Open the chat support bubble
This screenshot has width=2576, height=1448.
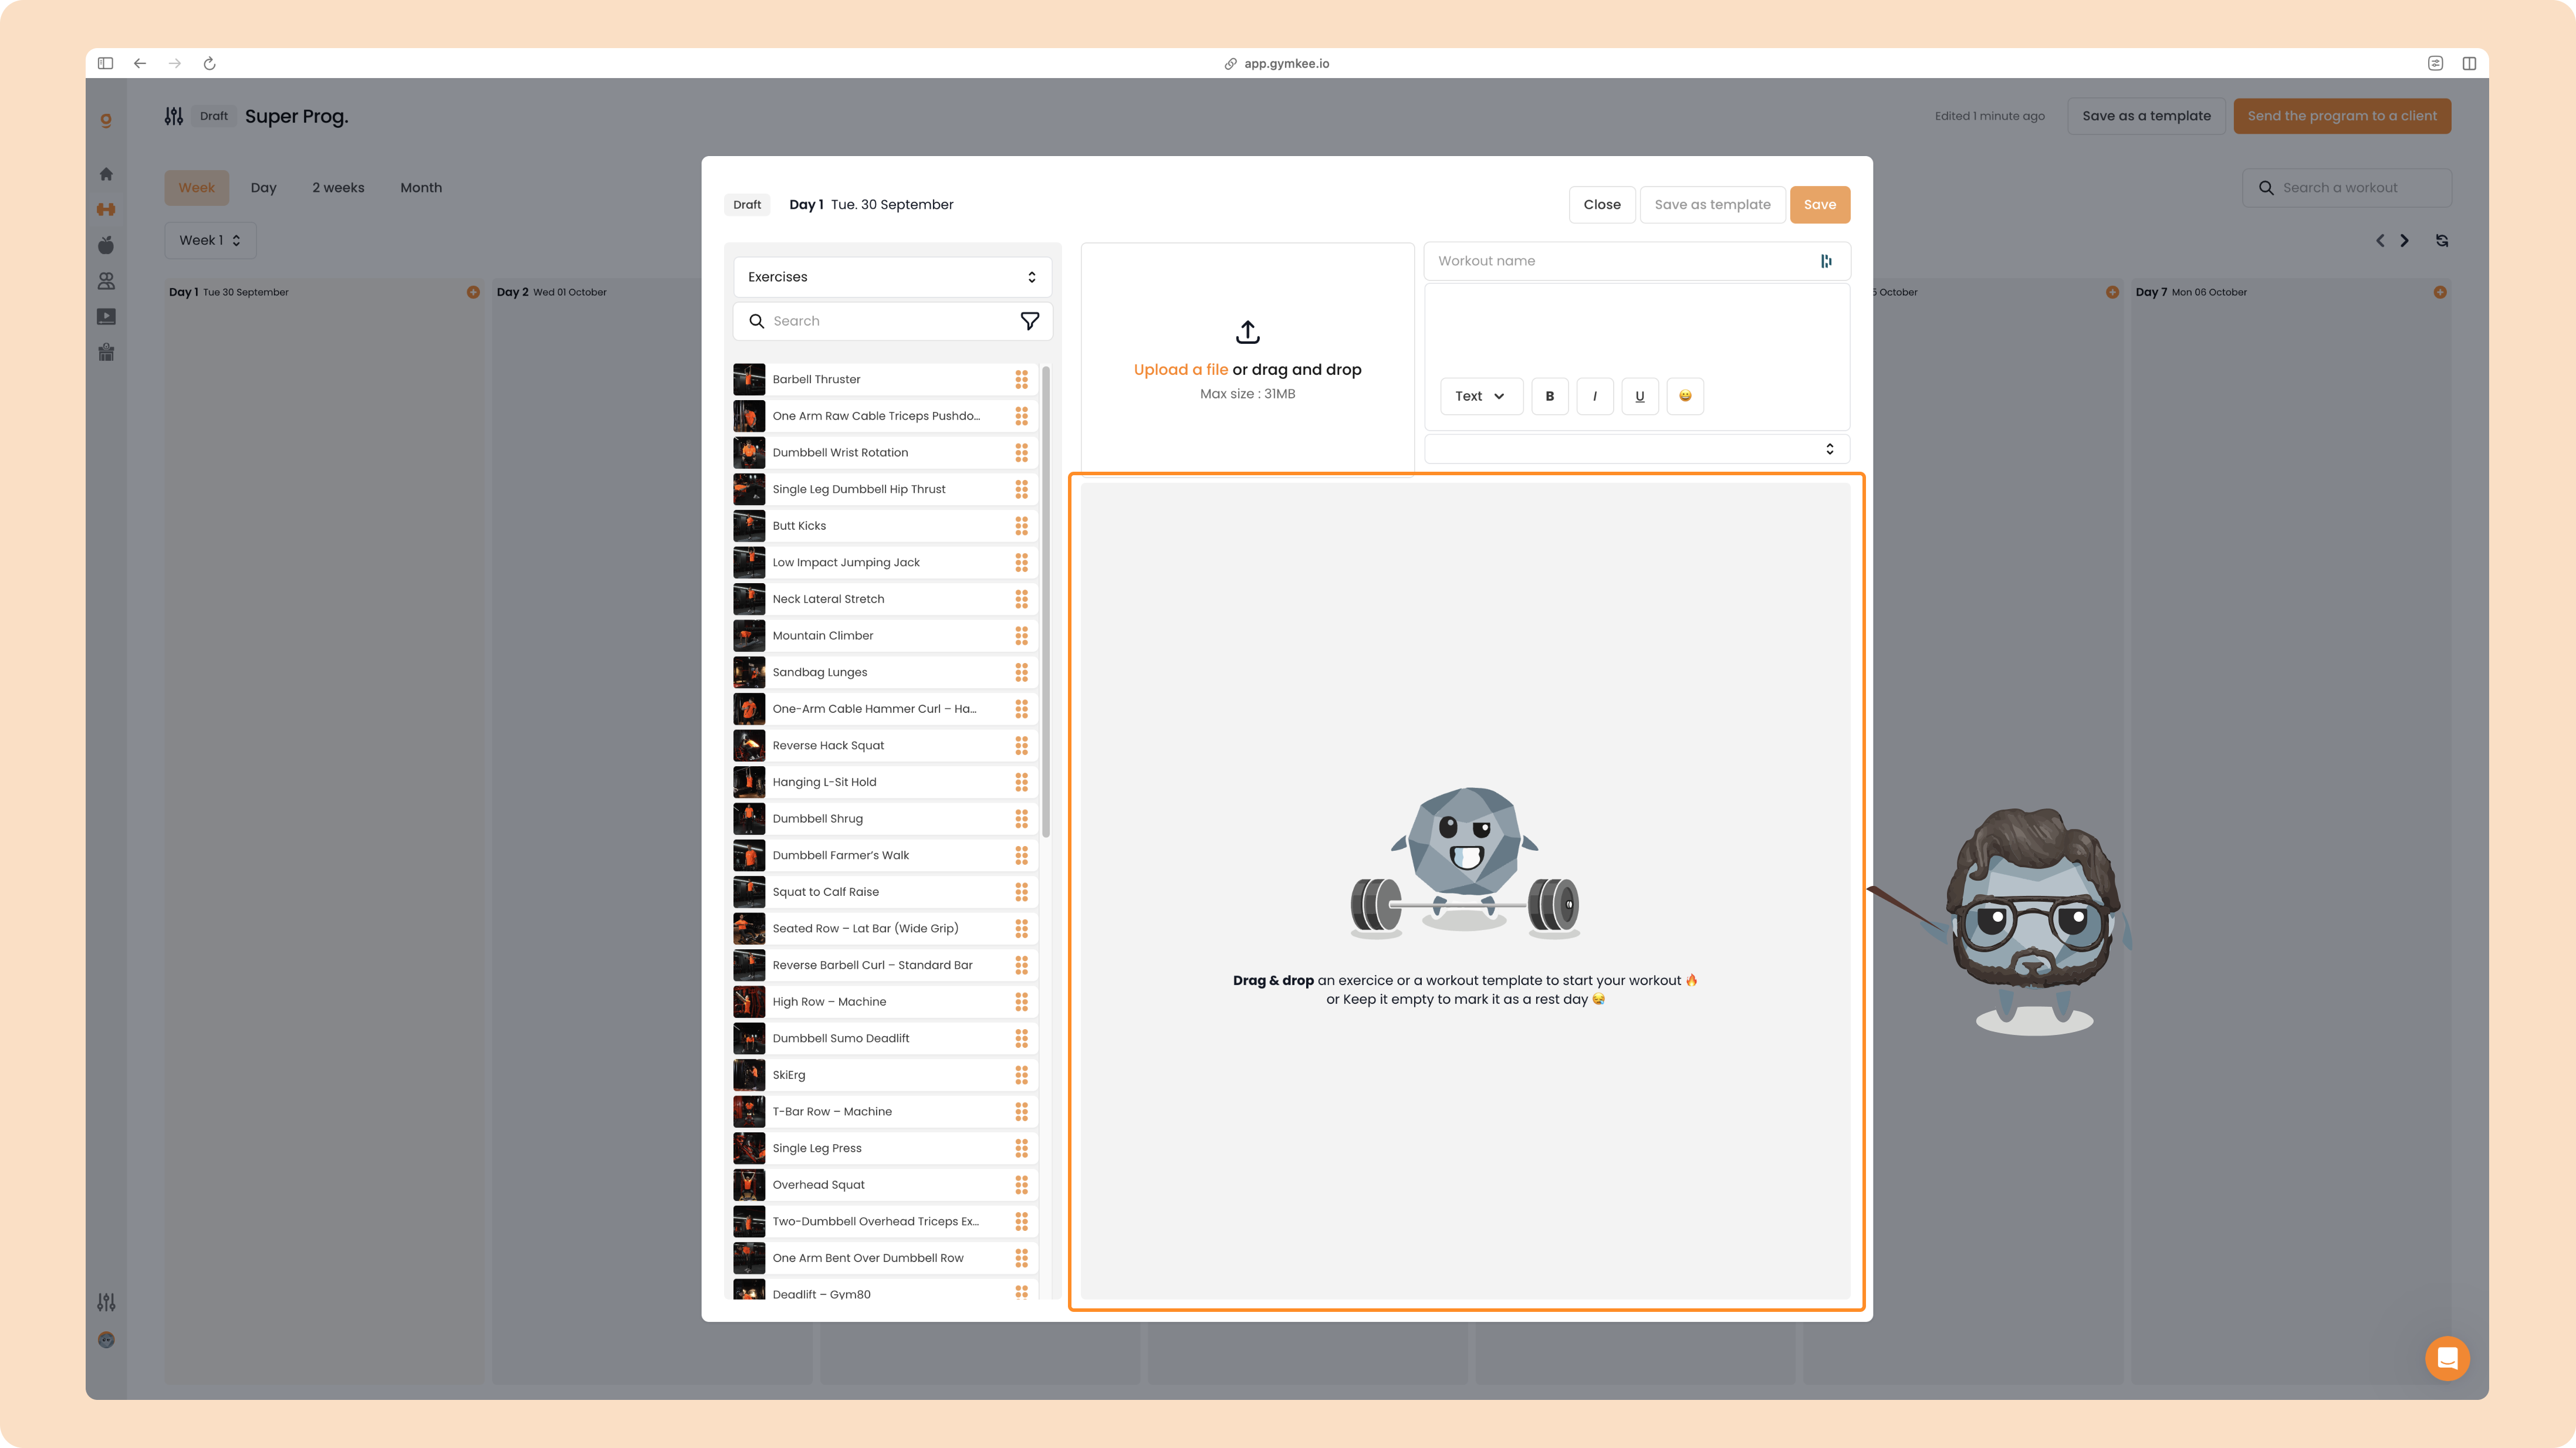coord(2447,1358)
